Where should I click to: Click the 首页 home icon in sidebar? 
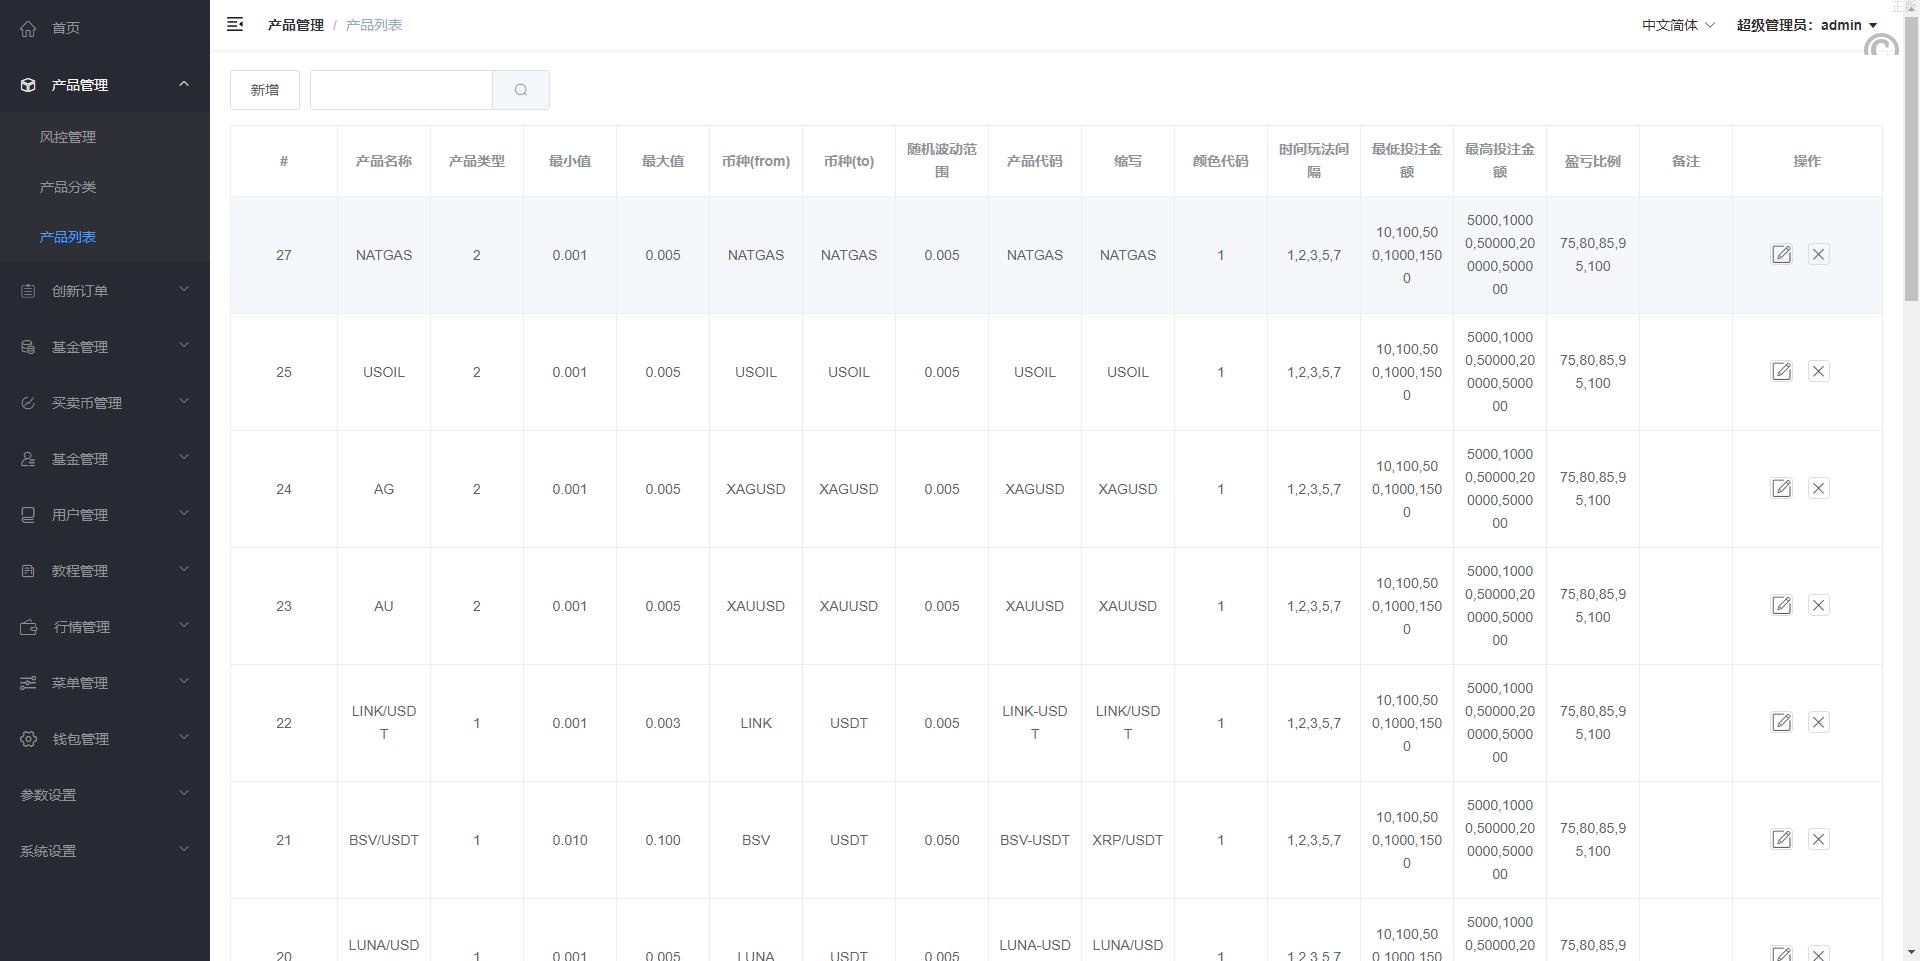tap(28, 28)
